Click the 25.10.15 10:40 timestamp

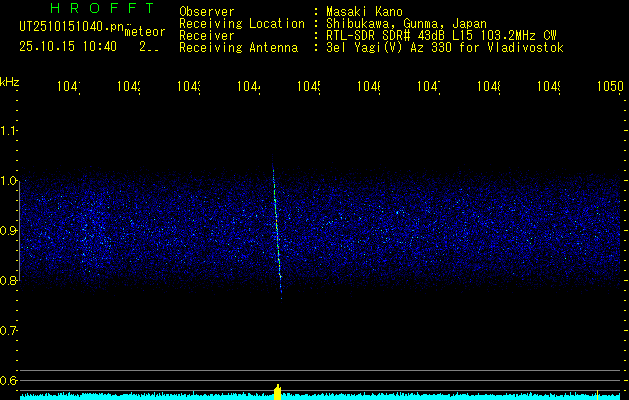pos(68,46)
